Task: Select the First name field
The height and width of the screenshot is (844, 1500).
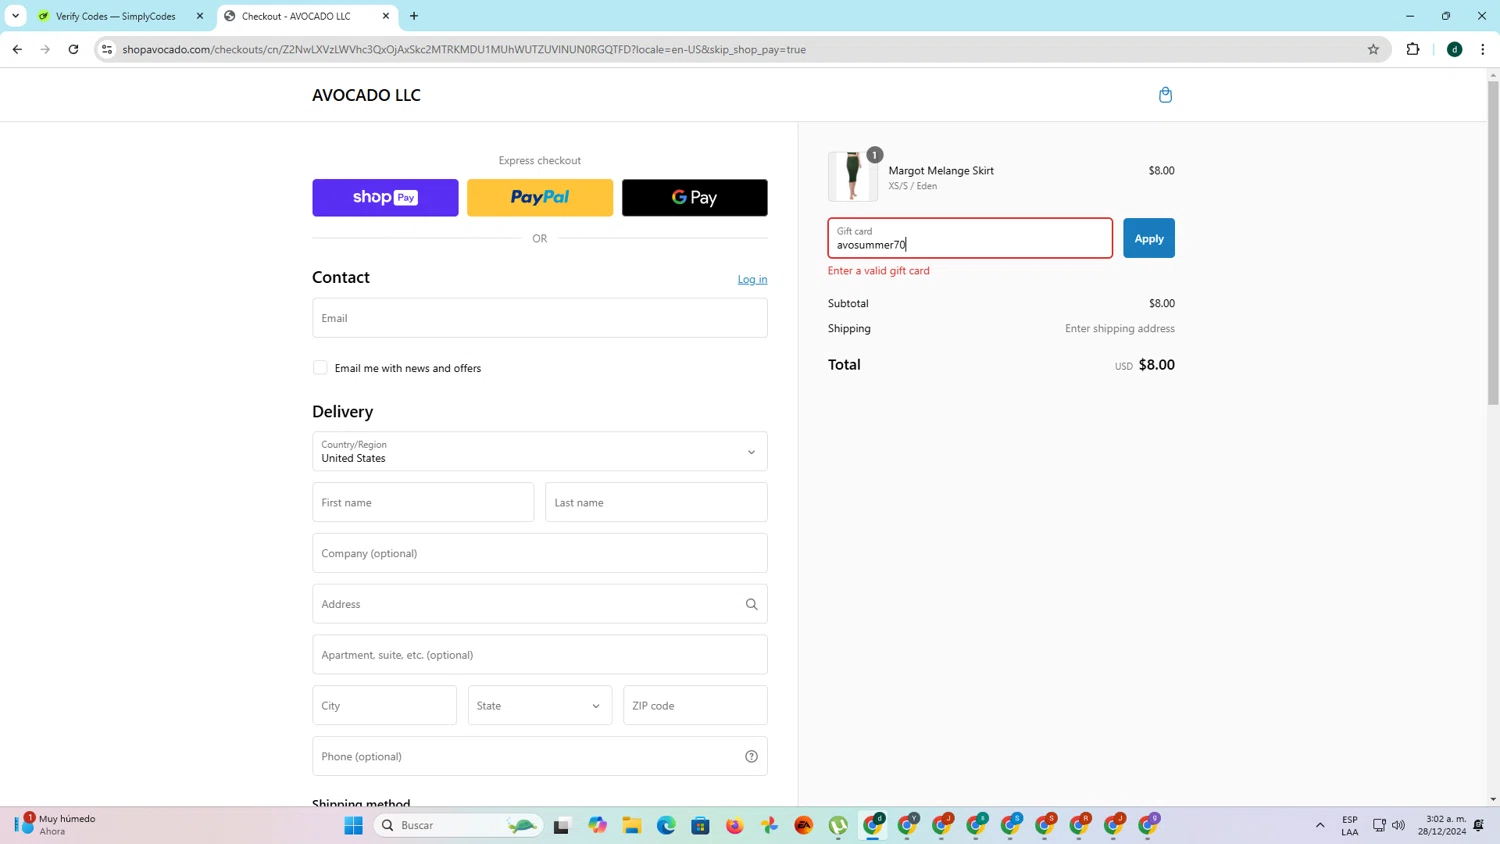Action: coord(423,502)
